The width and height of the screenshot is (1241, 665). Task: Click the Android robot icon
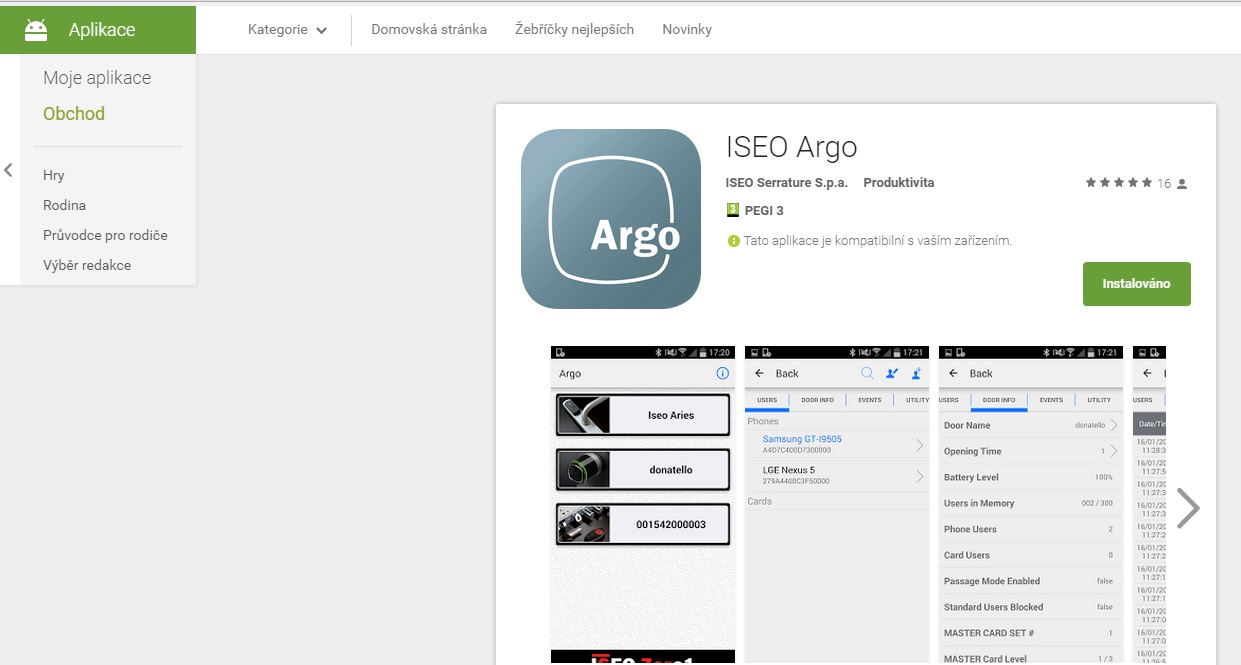(36, 30)
